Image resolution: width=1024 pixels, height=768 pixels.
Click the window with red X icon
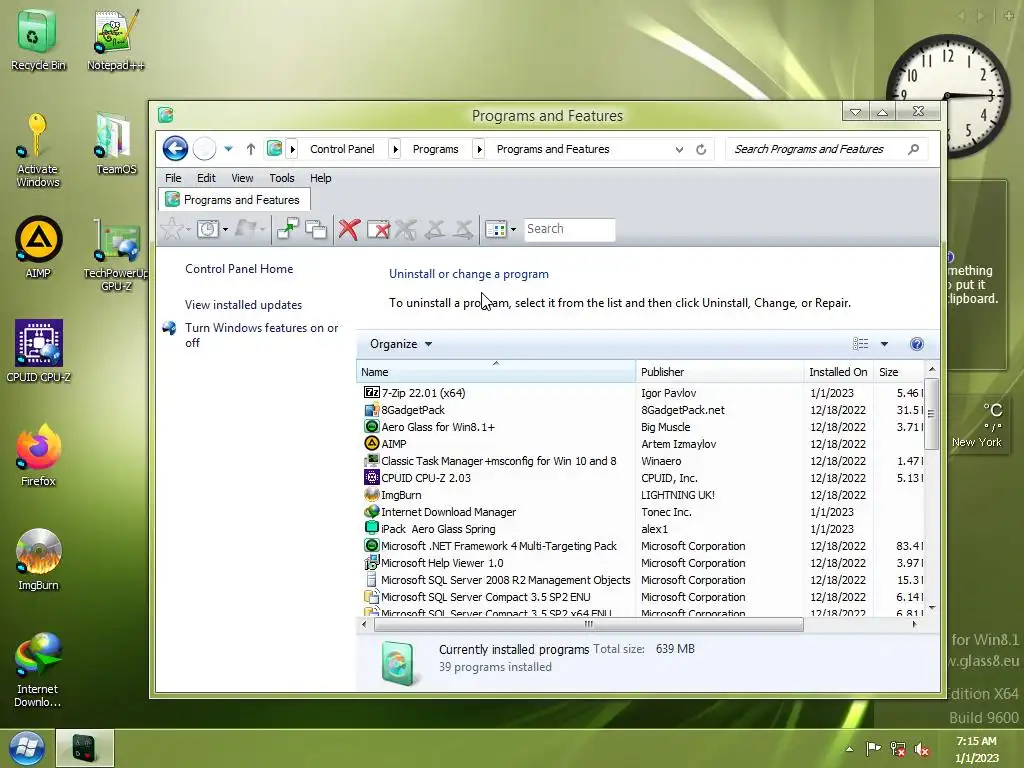click(378, 229)
